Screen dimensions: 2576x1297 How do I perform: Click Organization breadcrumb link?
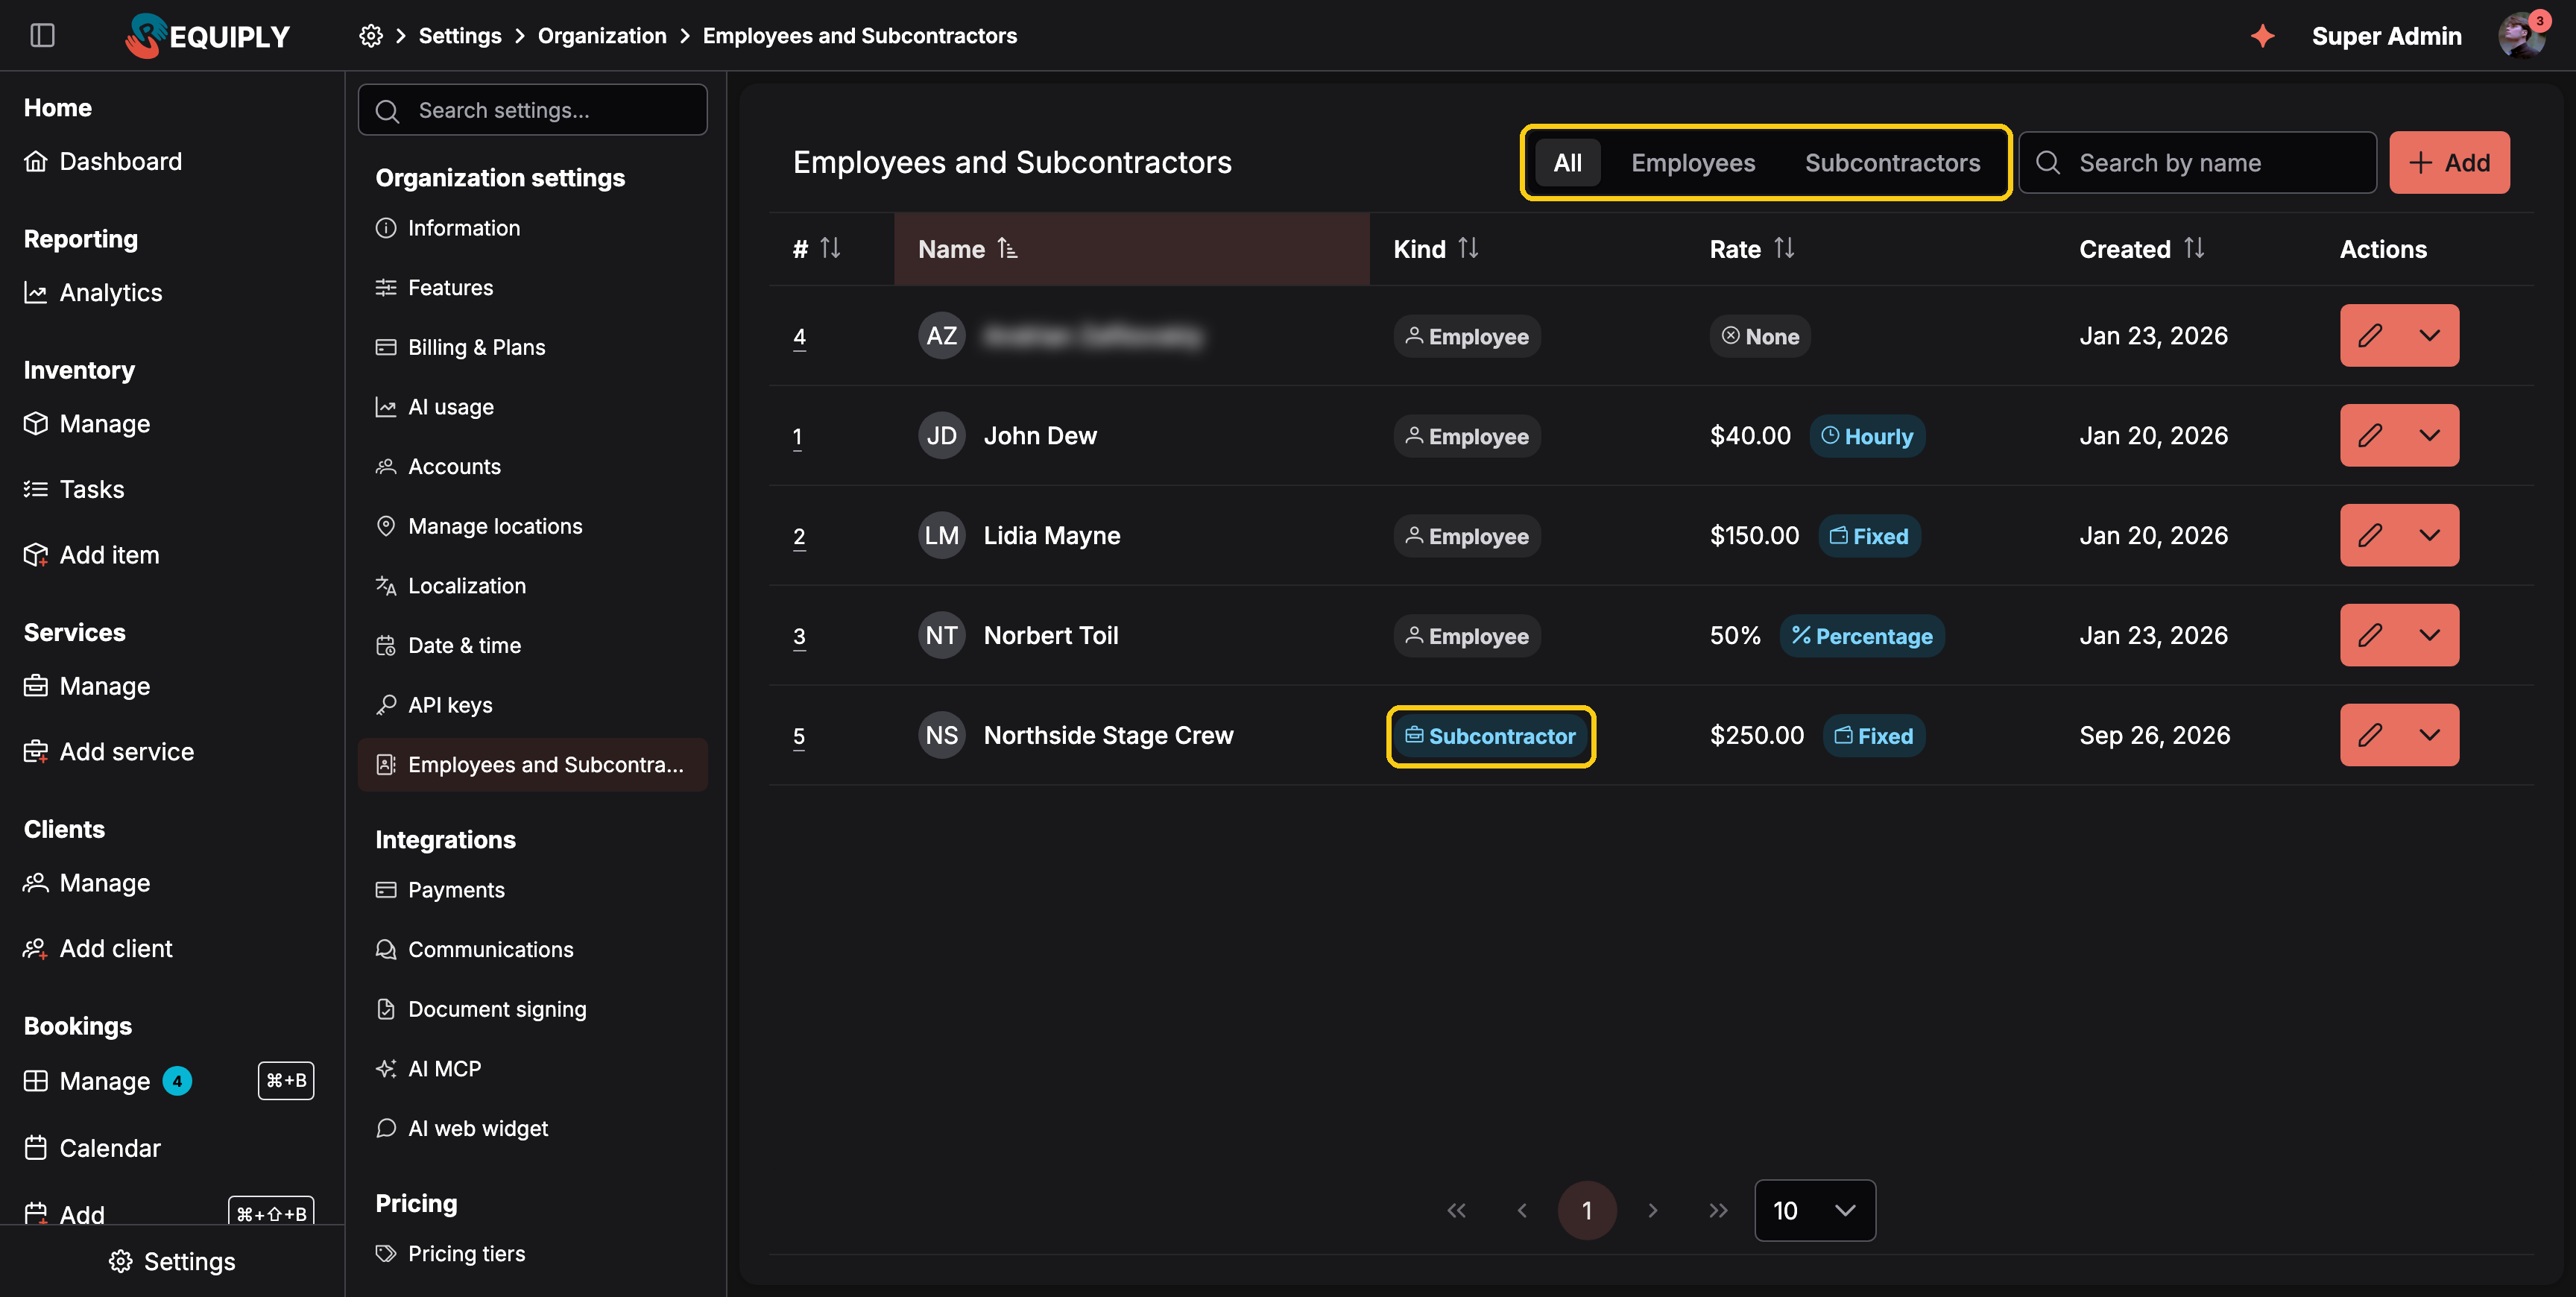(602, 36)
